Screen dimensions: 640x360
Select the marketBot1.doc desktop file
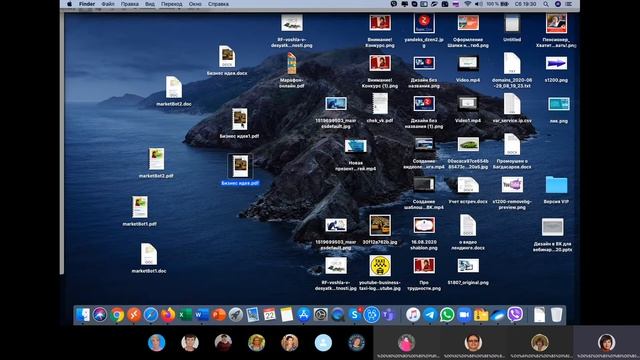149,258
